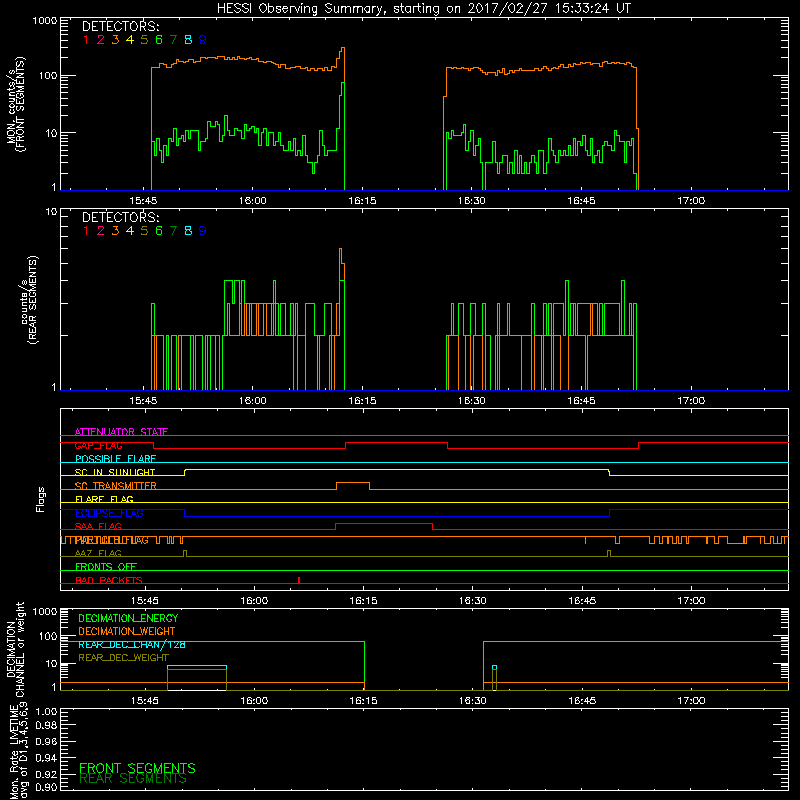800x800 pixels.
Task: Select orange detector 3 in rear segments legend
Action: [115, 231]
